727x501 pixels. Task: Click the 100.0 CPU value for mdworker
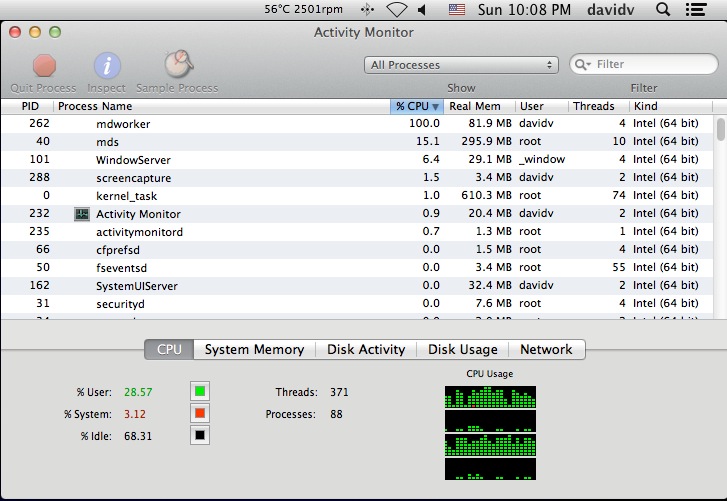(424, 123)
